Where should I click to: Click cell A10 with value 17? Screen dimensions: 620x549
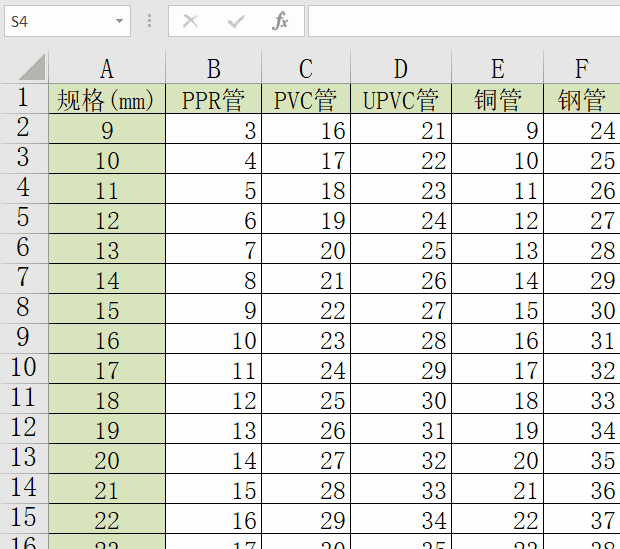click(x=107, y=369)
